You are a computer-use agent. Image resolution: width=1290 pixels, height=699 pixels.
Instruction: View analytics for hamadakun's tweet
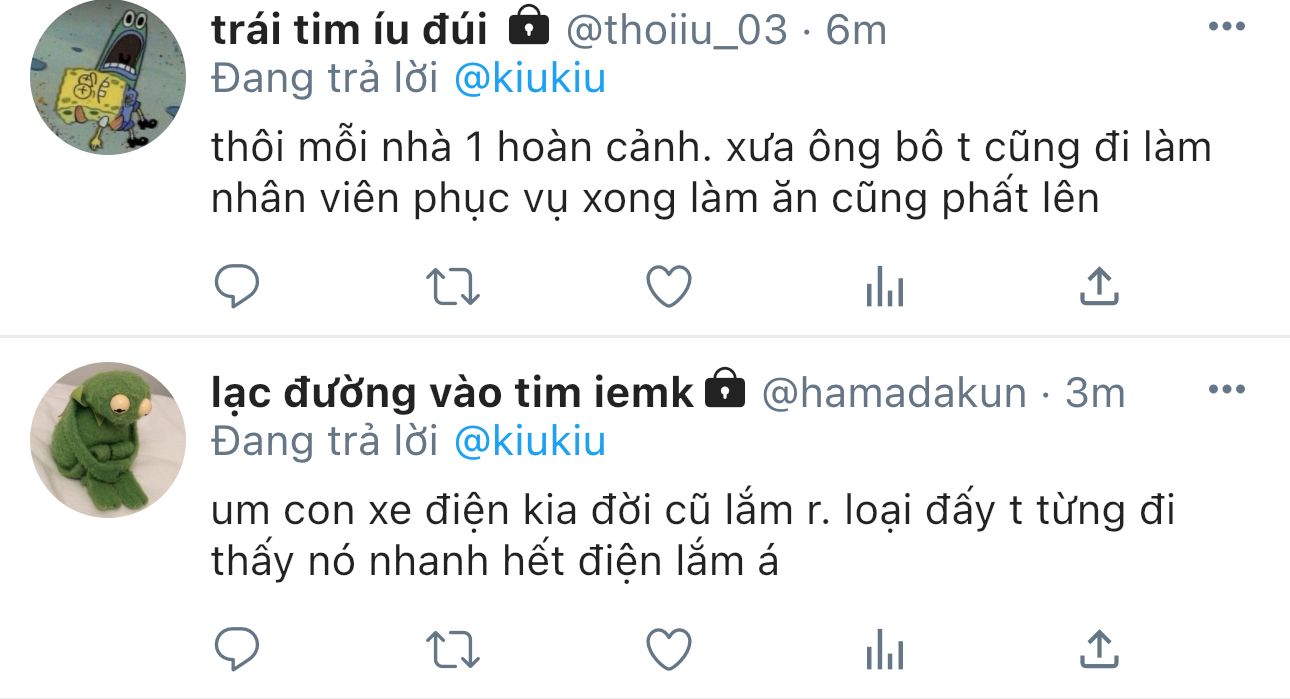(x=884, y=651)
